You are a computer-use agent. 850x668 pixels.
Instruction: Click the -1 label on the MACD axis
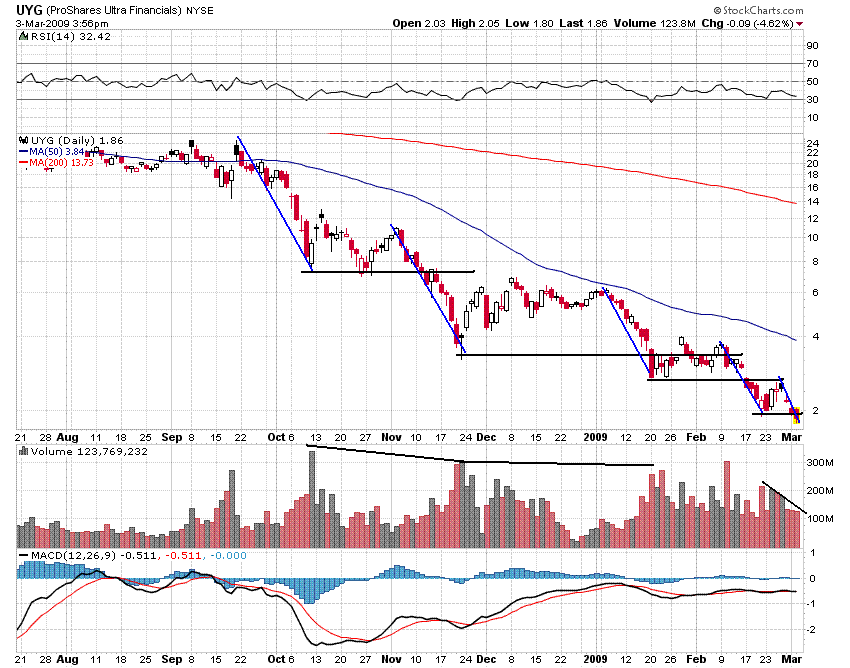[812, 604]
